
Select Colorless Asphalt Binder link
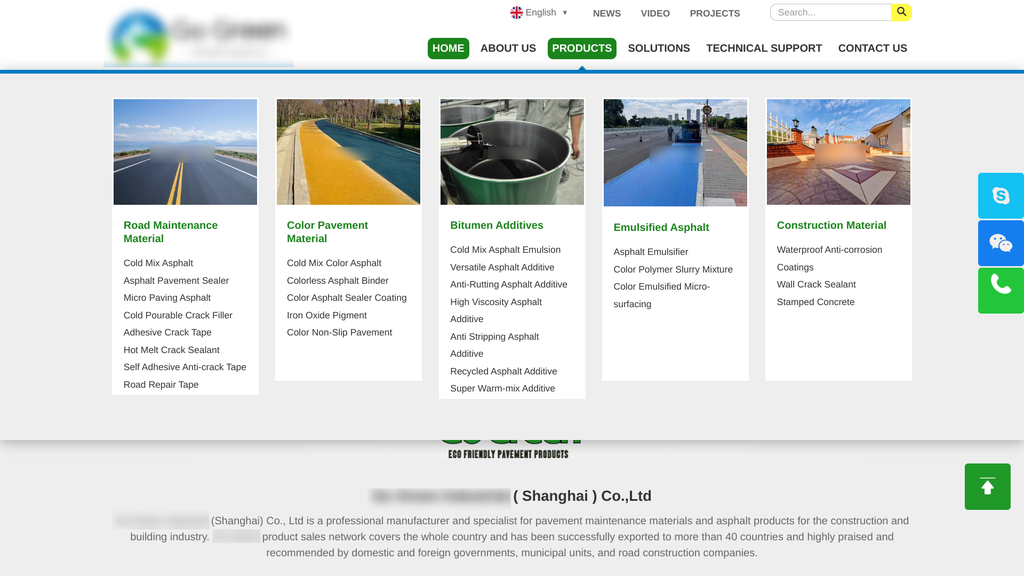click(338, 281)
